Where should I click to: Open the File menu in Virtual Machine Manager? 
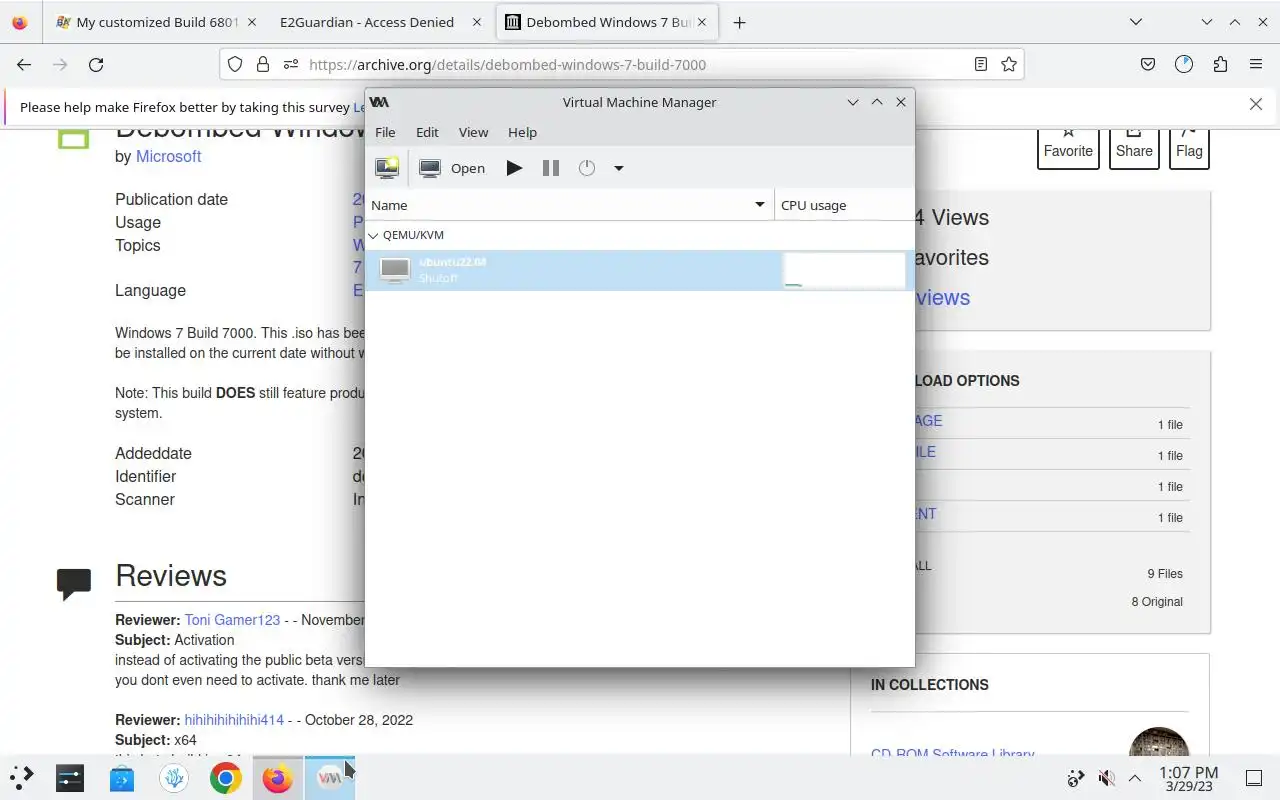(385, 132)
